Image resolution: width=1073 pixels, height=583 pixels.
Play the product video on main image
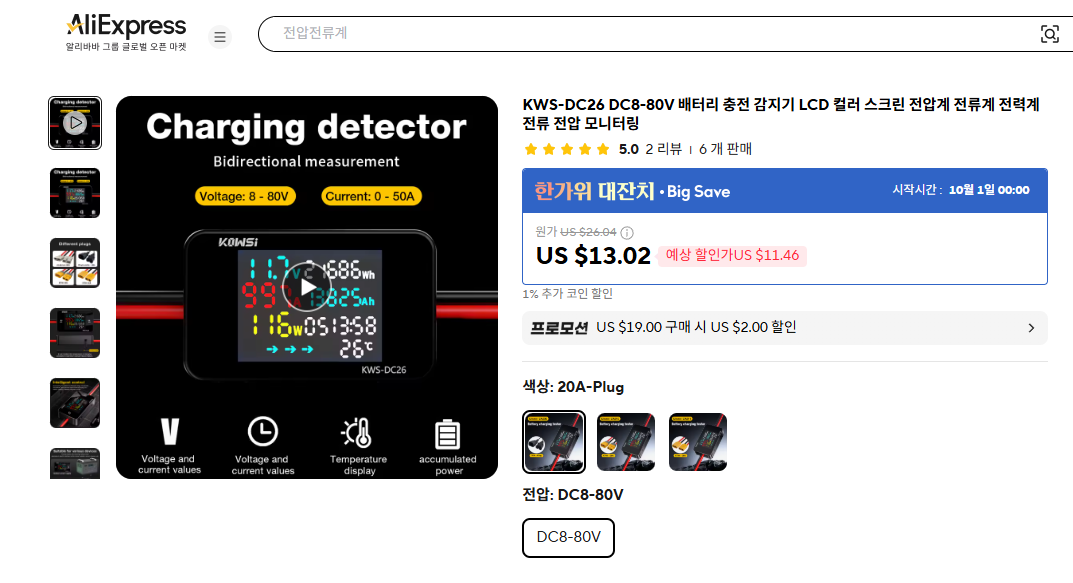307,287
